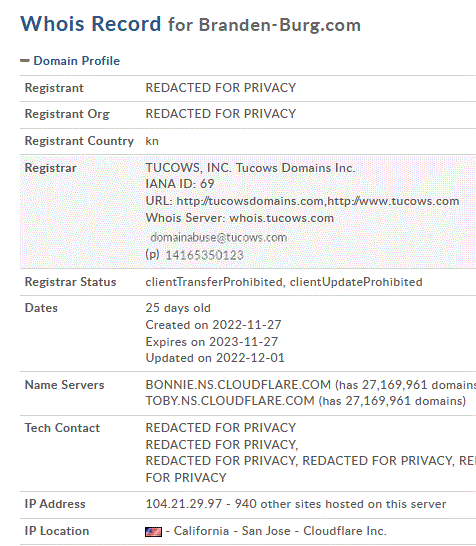The image size is (476, 546).
Task: Click the Expires on 2023-11-27 date
Action: (212, 342)
